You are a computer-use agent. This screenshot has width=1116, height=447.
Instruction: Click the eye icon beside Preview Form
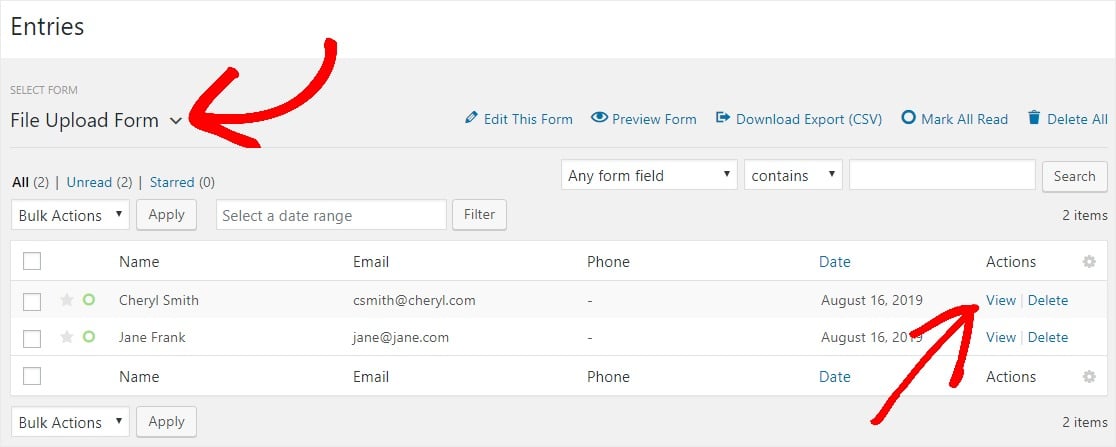coord(599,117)
